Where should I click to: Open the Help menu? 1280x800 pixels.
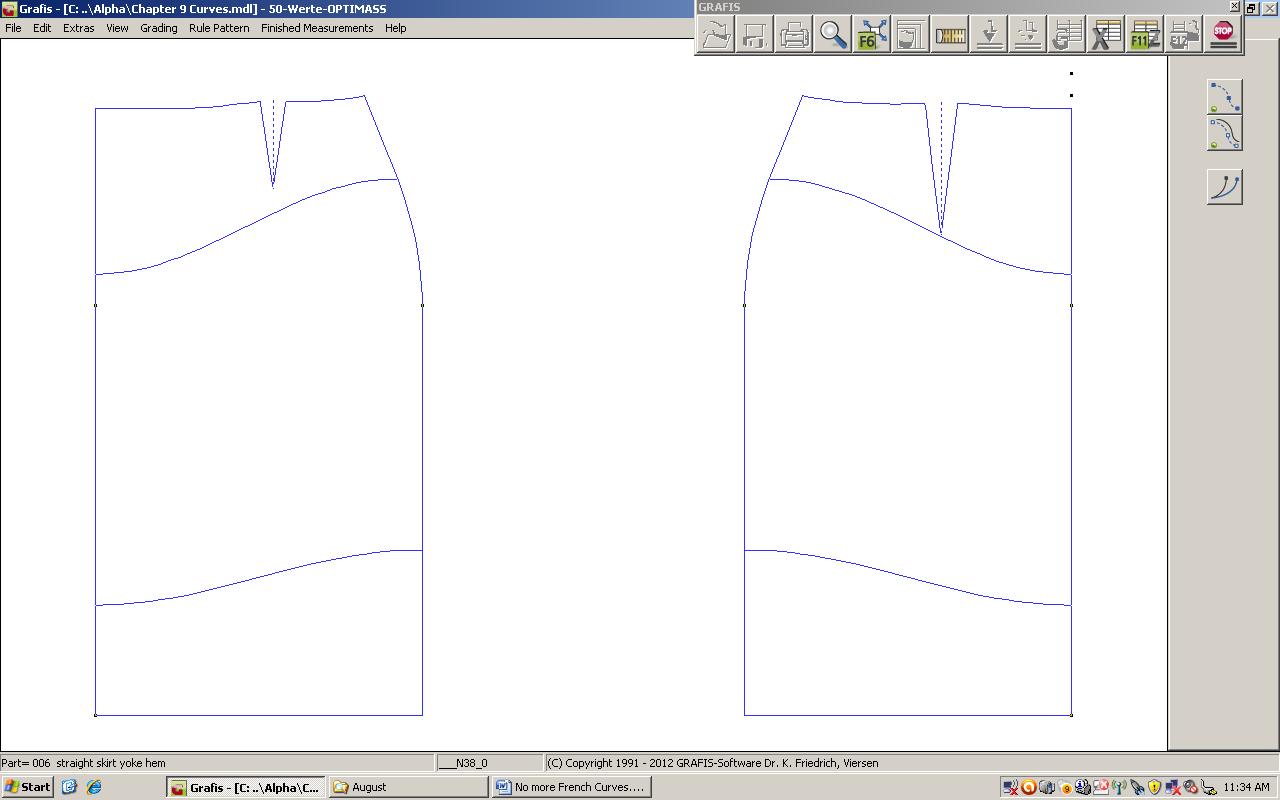[x=396, y=28]
